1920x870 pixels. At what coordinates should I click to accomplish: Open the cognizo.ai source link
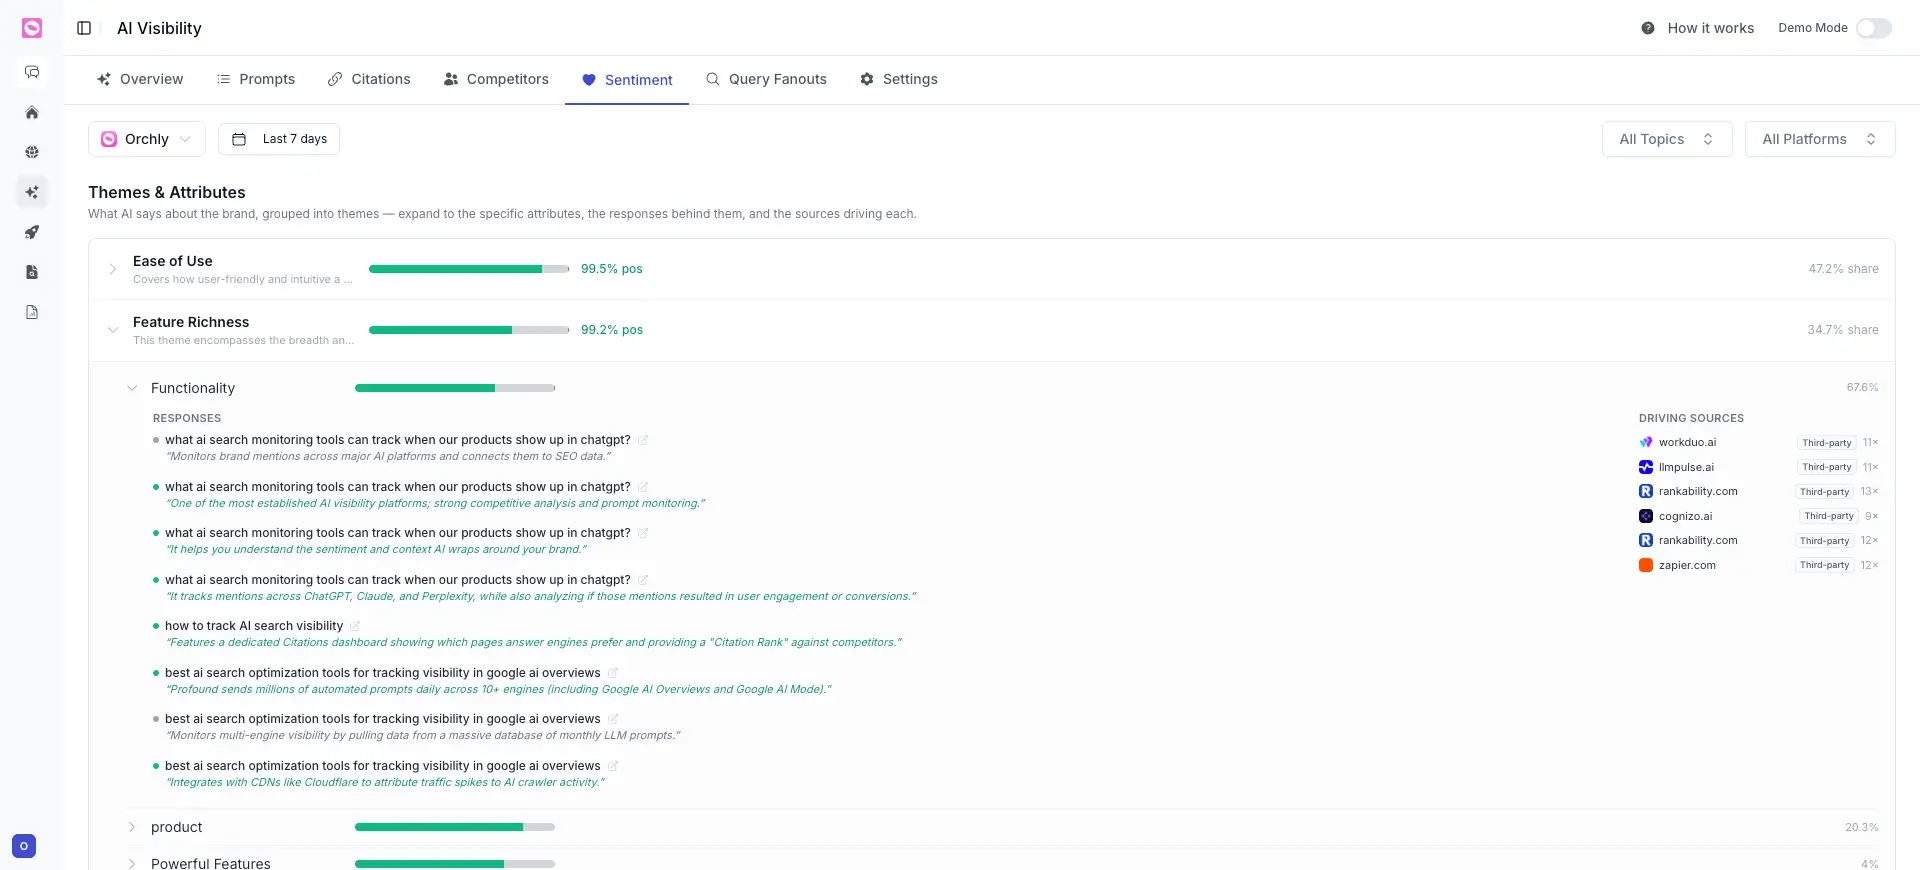pos(1685,516)
